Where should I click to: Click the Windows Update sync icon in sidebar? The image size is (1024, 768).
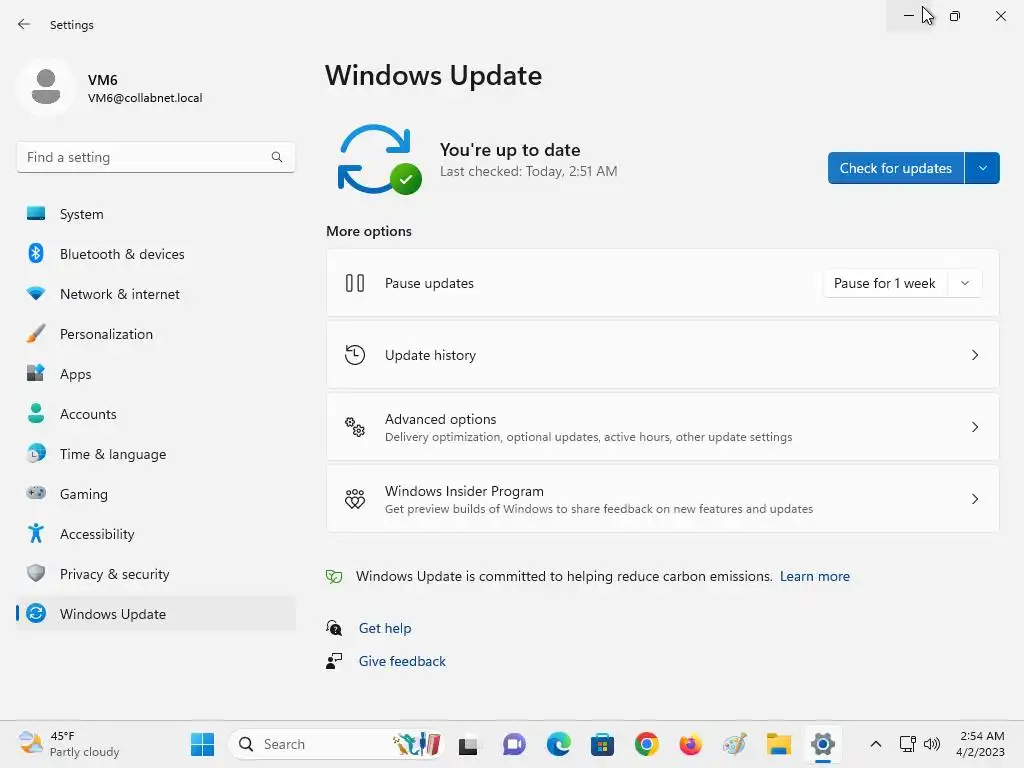(x=36, y=613)
